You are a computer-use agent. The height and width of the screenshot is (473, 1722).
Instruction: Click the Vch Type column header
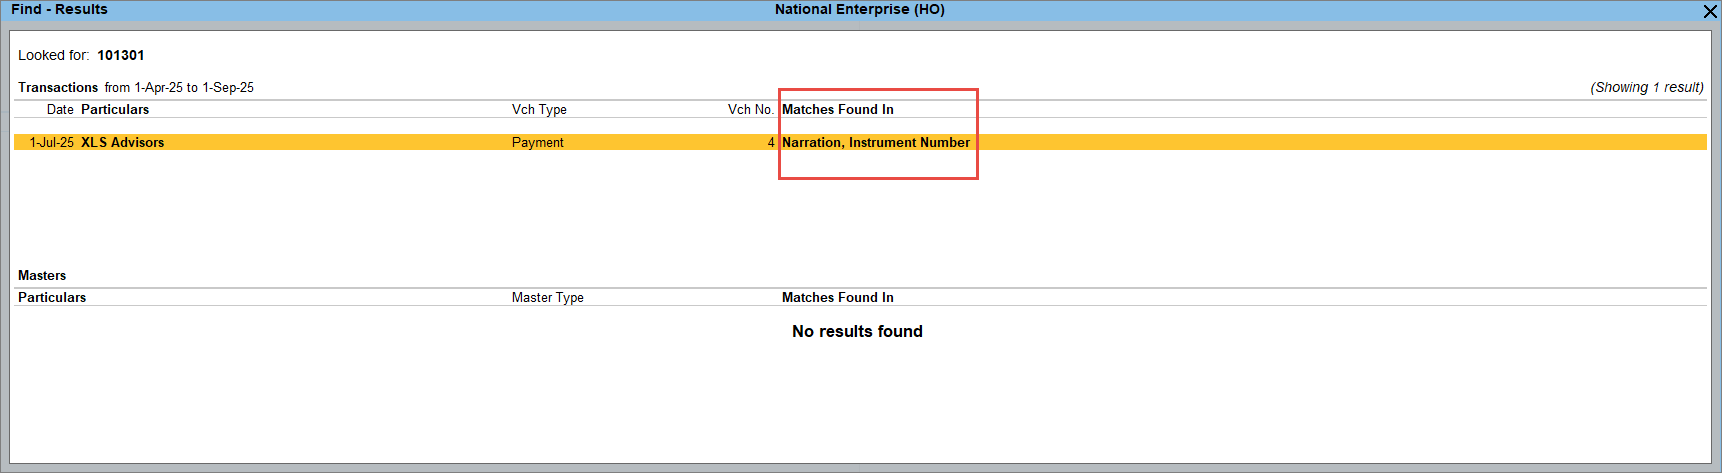pos(539,110)
